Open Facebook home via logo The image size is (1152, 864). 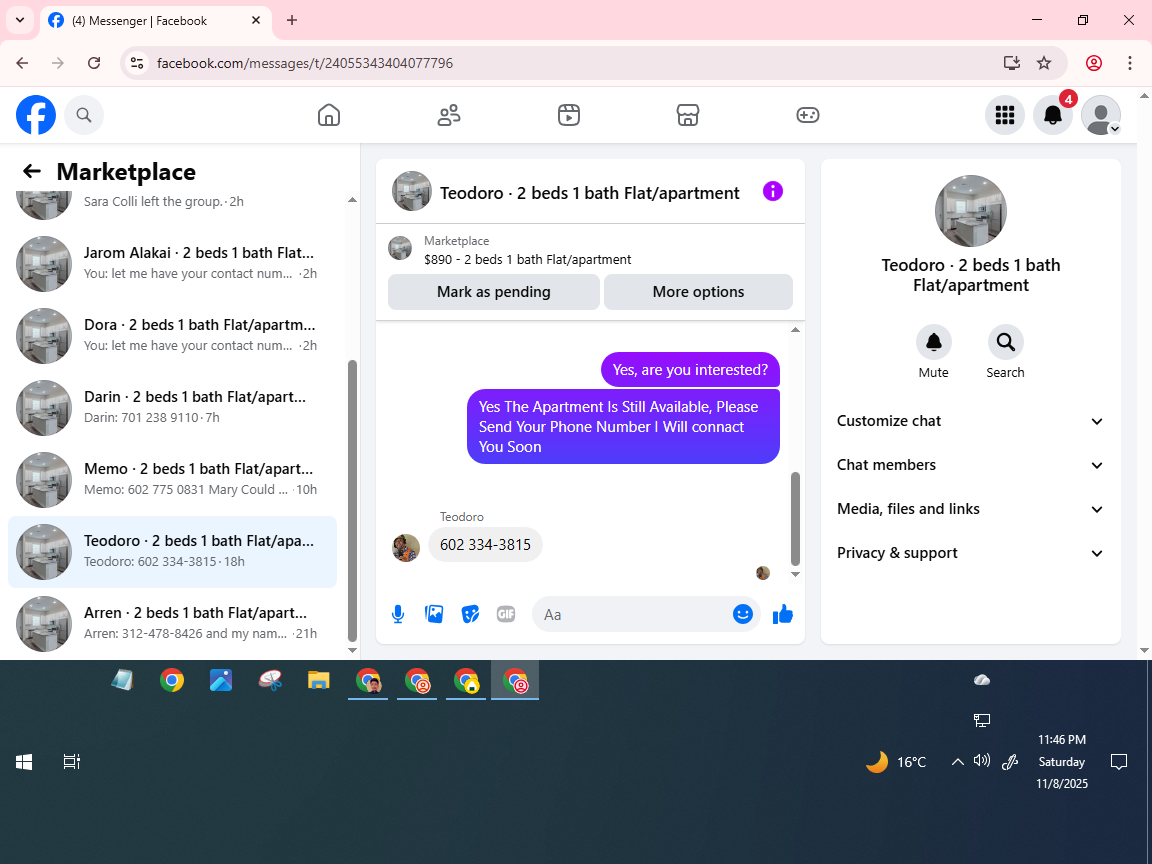pos(36,115)
